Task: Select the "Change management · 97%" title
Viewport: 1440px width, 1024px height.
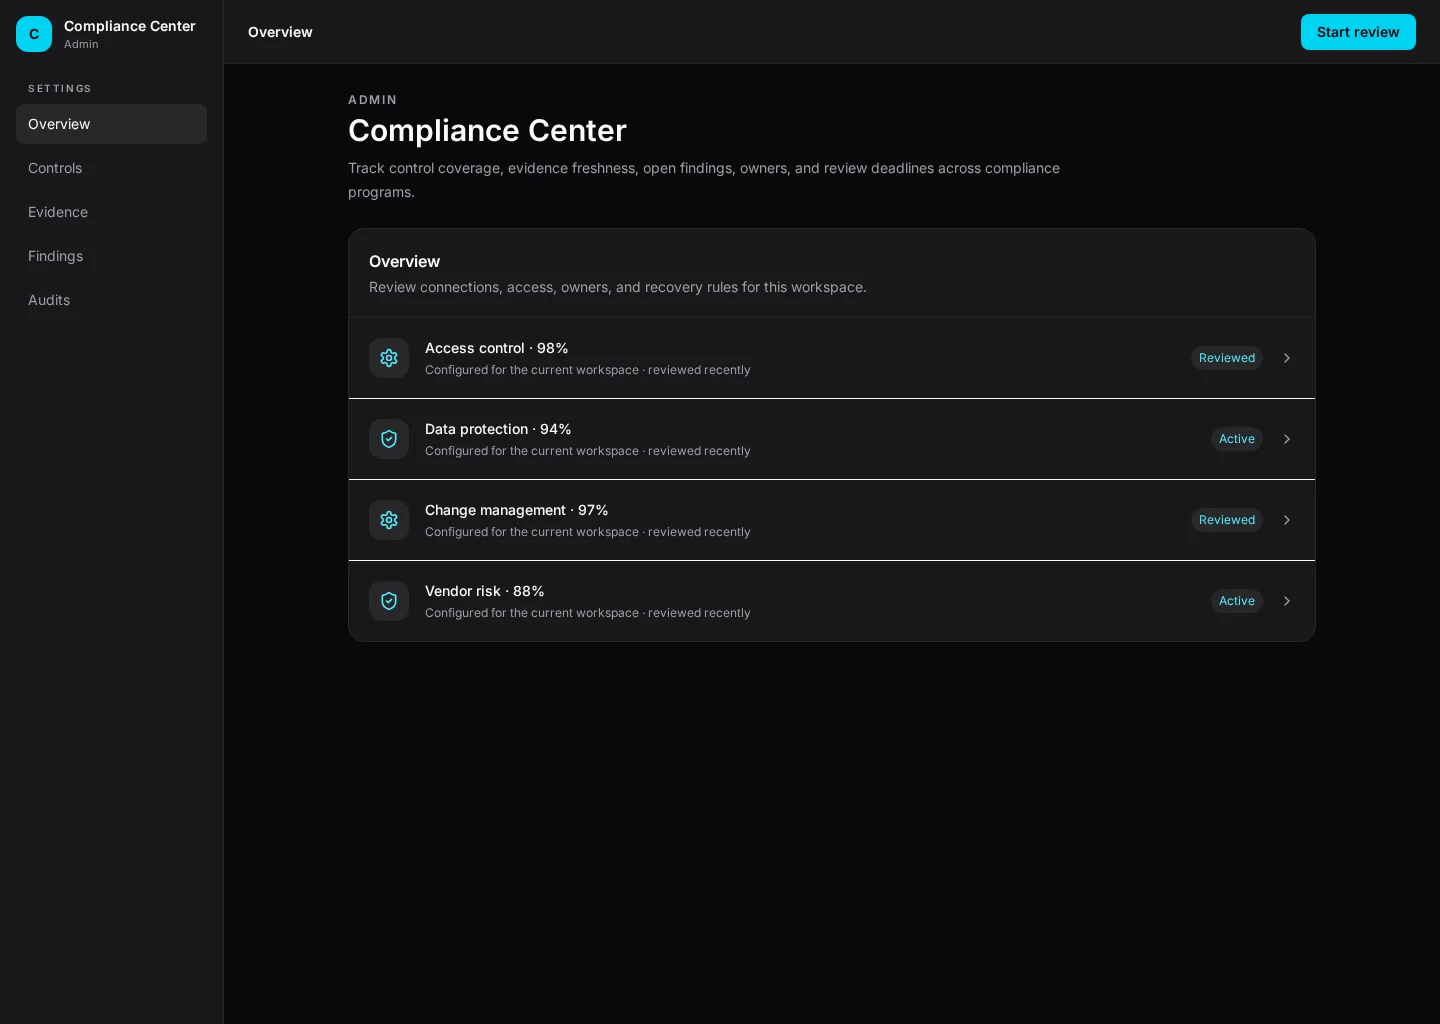Action: [x=517, y=510]
